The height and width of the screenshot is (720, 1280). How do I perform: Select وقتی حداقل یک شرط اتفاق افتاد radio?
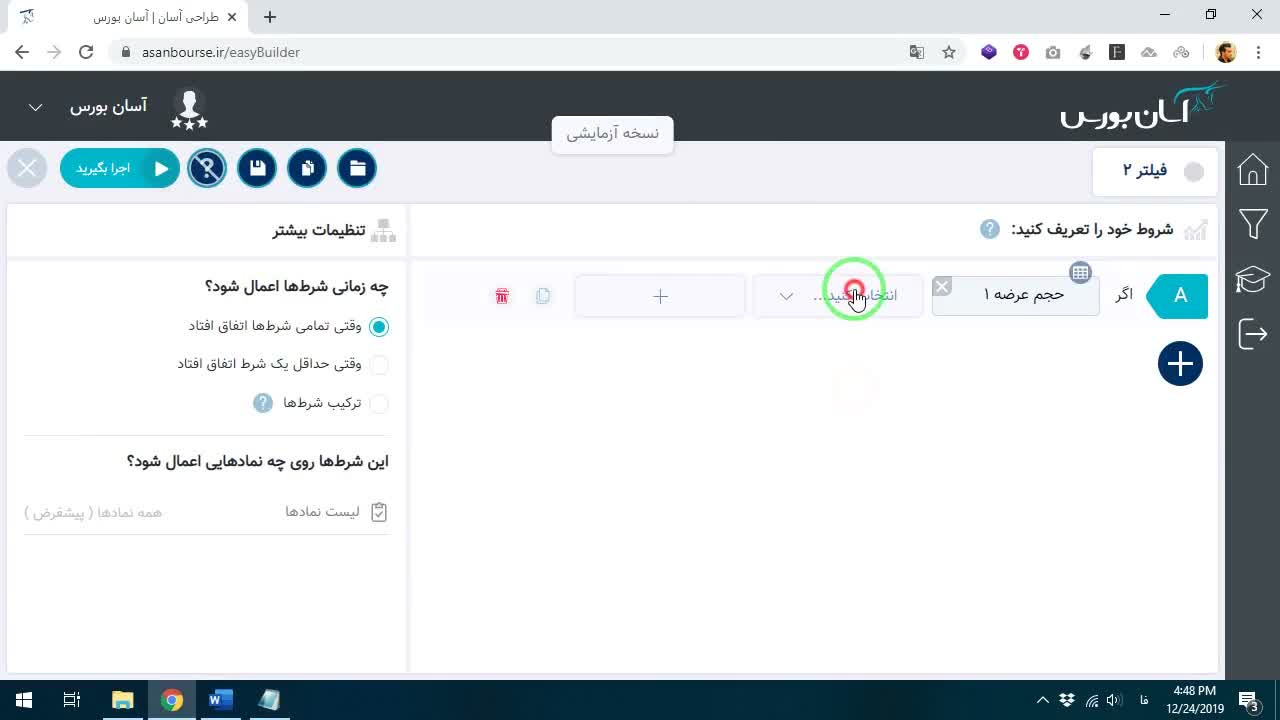click(x=379, y=365)
